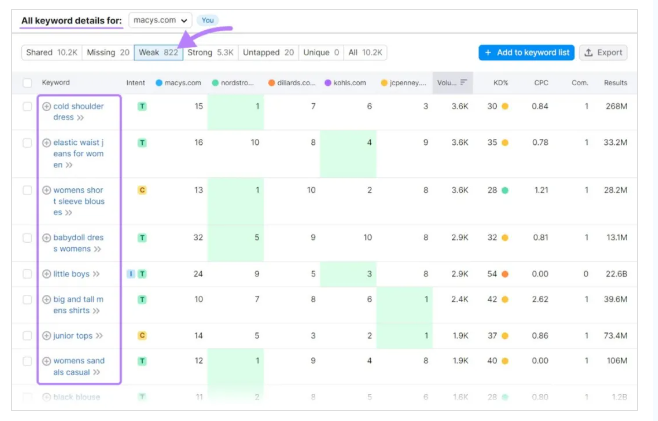Open the cold shoulder dress keyword link

[x=78, y=112]
